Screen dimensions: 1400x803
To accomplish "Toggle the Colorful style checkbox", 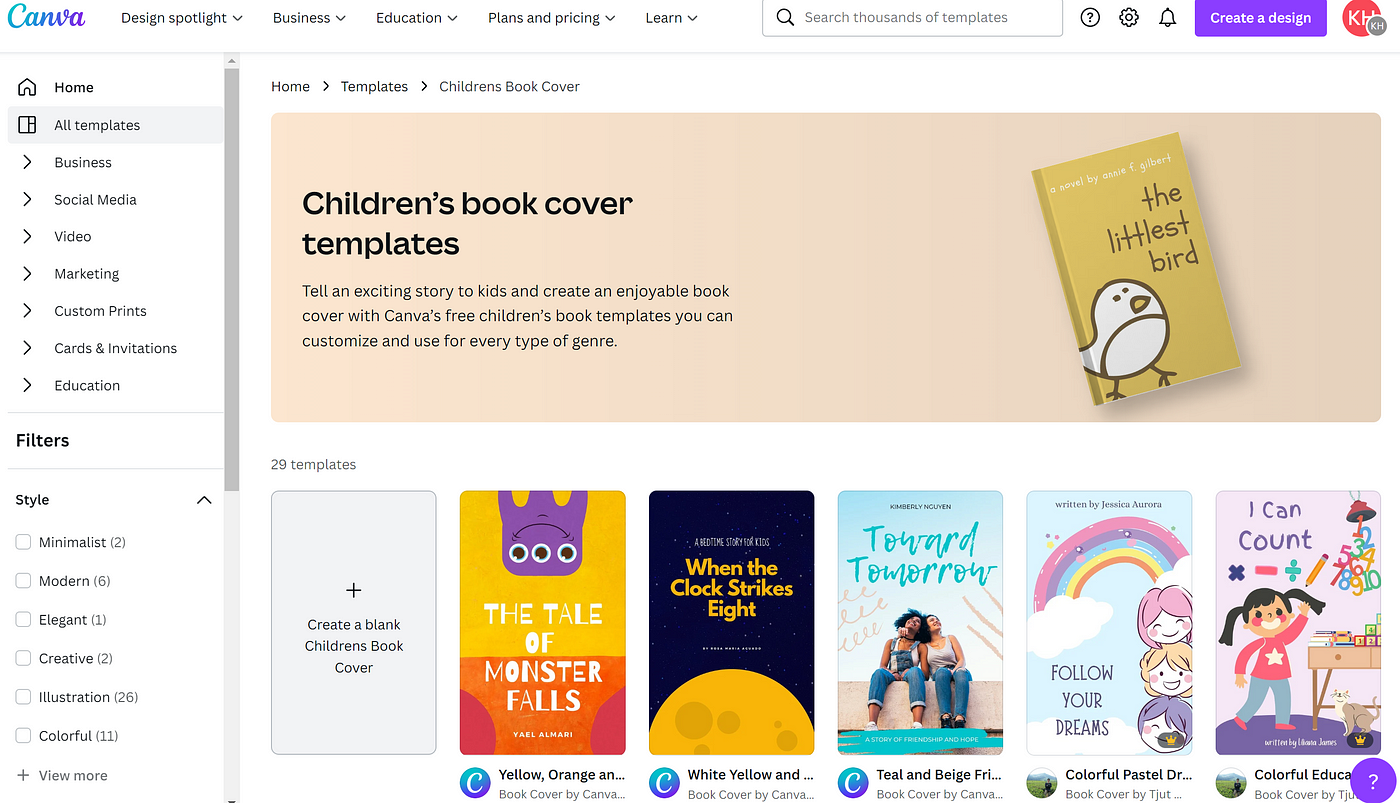I will 23,736.
